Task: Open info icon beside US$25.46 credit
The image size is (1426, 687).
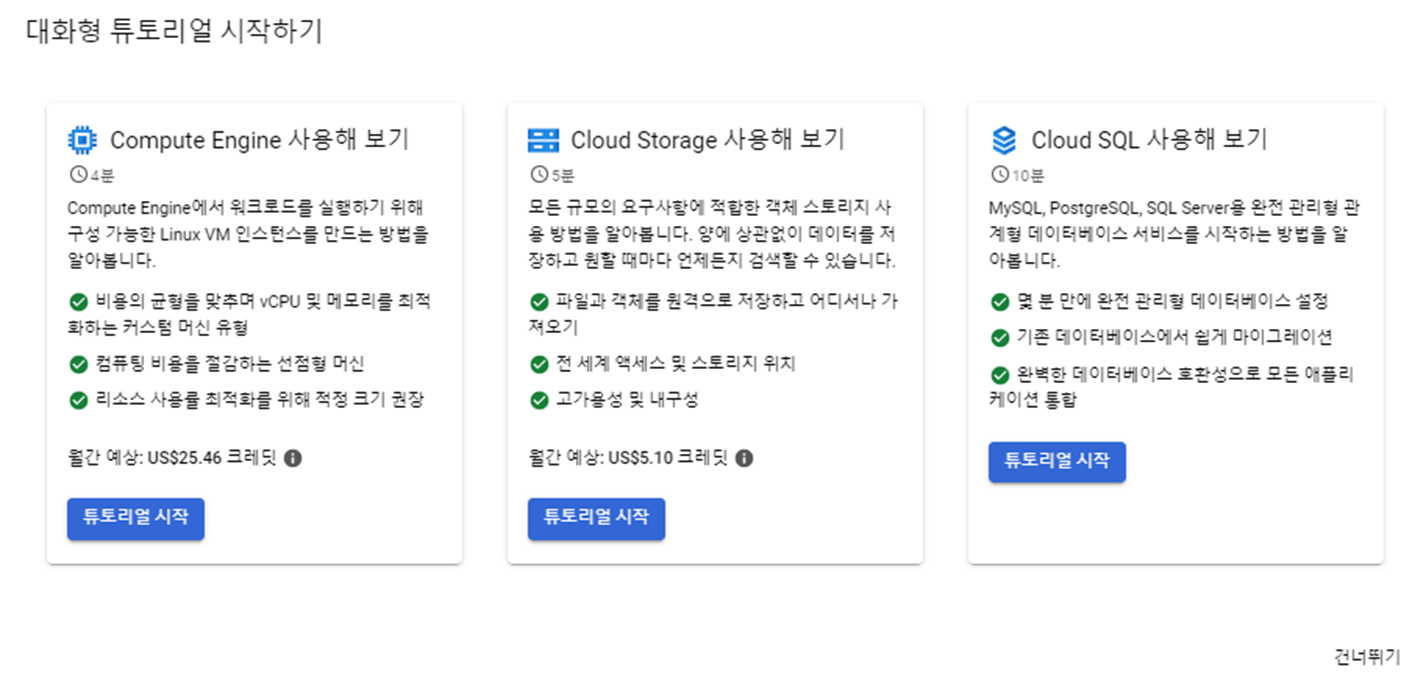Action: (x=292, y=458)
